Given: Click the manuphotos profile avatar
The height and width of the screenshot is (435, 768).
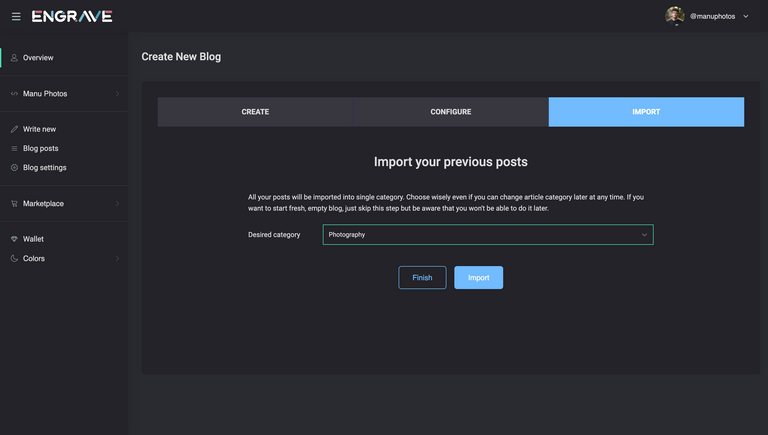Looking at the screenshot, I should click(x=674, y=16).
